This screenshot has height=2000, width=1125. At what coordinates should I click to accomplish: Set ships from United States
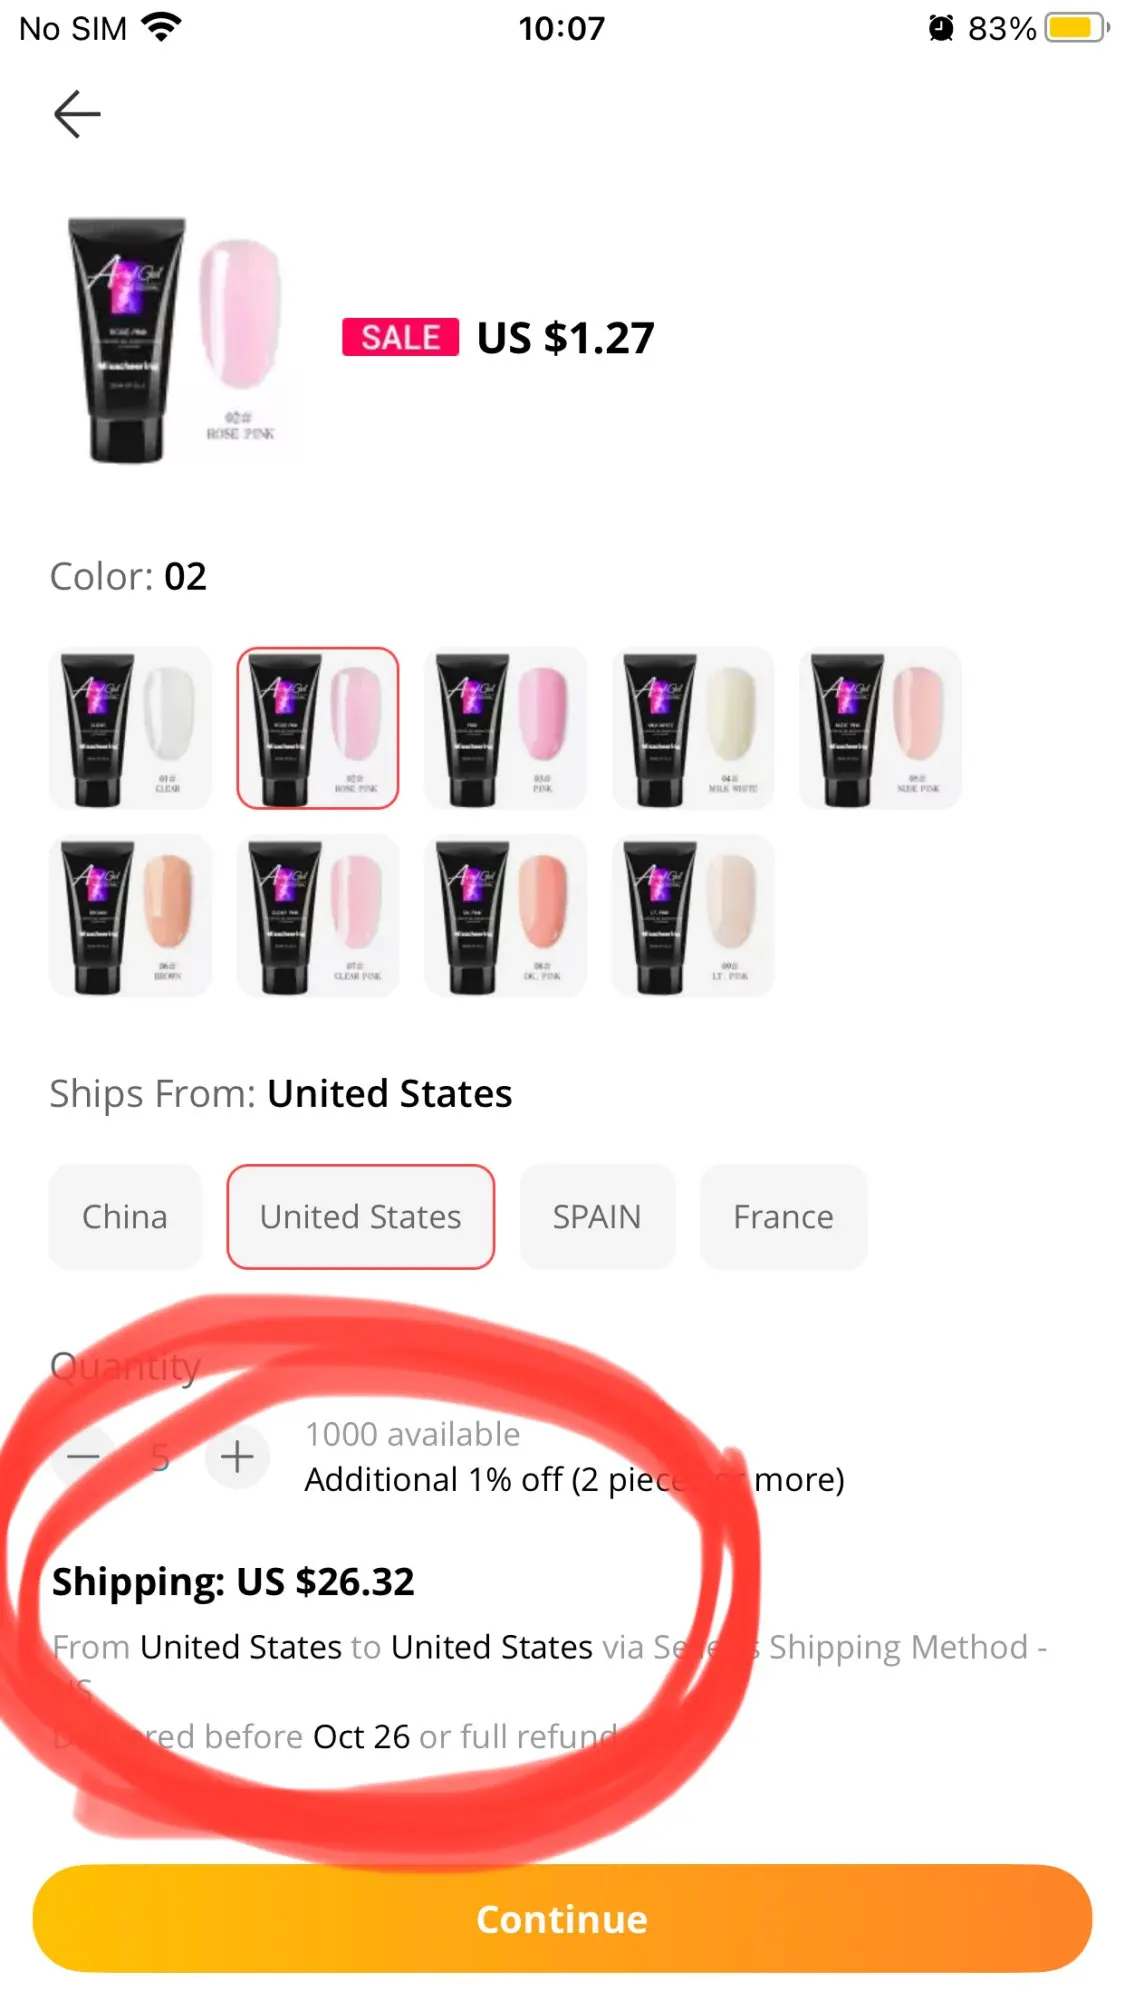[361, 1217]
